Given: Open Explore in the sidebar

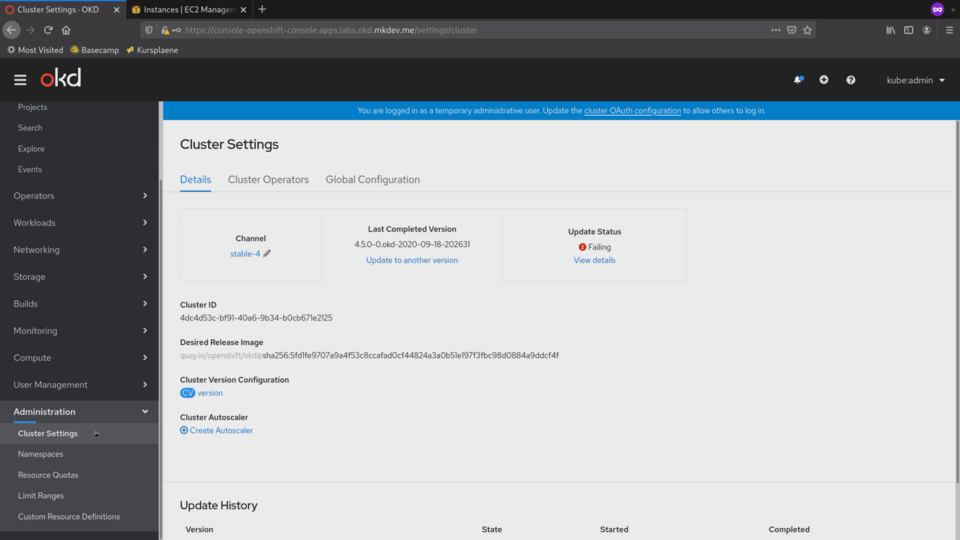Looking at the screenshot, I should point(31,149).
